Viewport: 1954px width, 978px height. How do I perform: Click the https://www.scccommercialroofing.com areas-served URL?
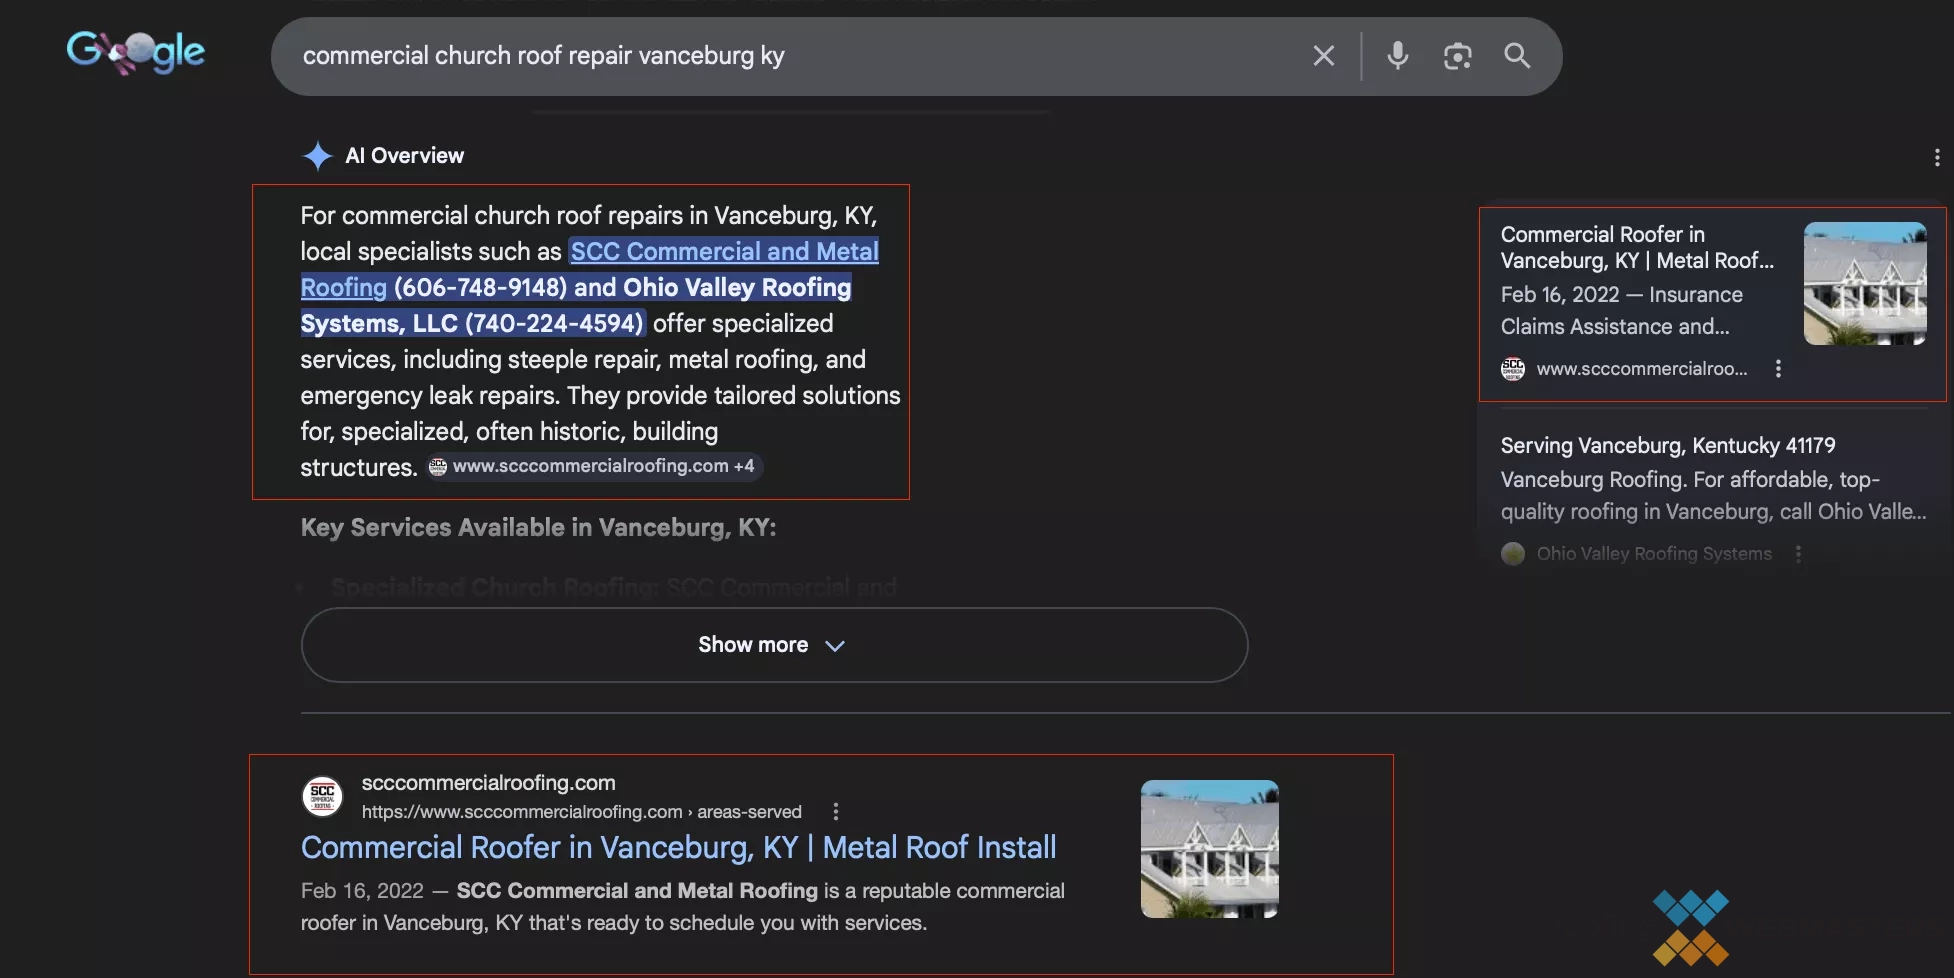click(x=581, y=812)
